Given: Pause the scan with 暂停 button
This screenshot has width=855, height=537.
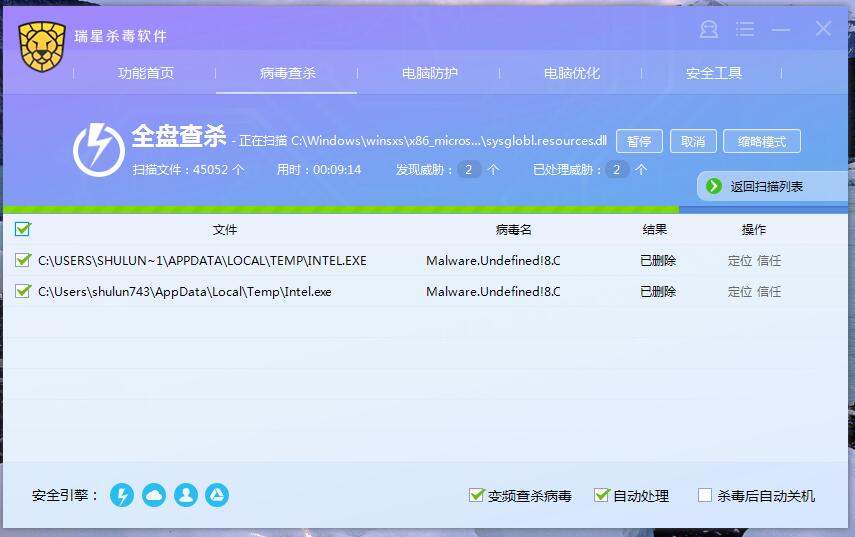Looking at the screenshot, I should 639,141.
